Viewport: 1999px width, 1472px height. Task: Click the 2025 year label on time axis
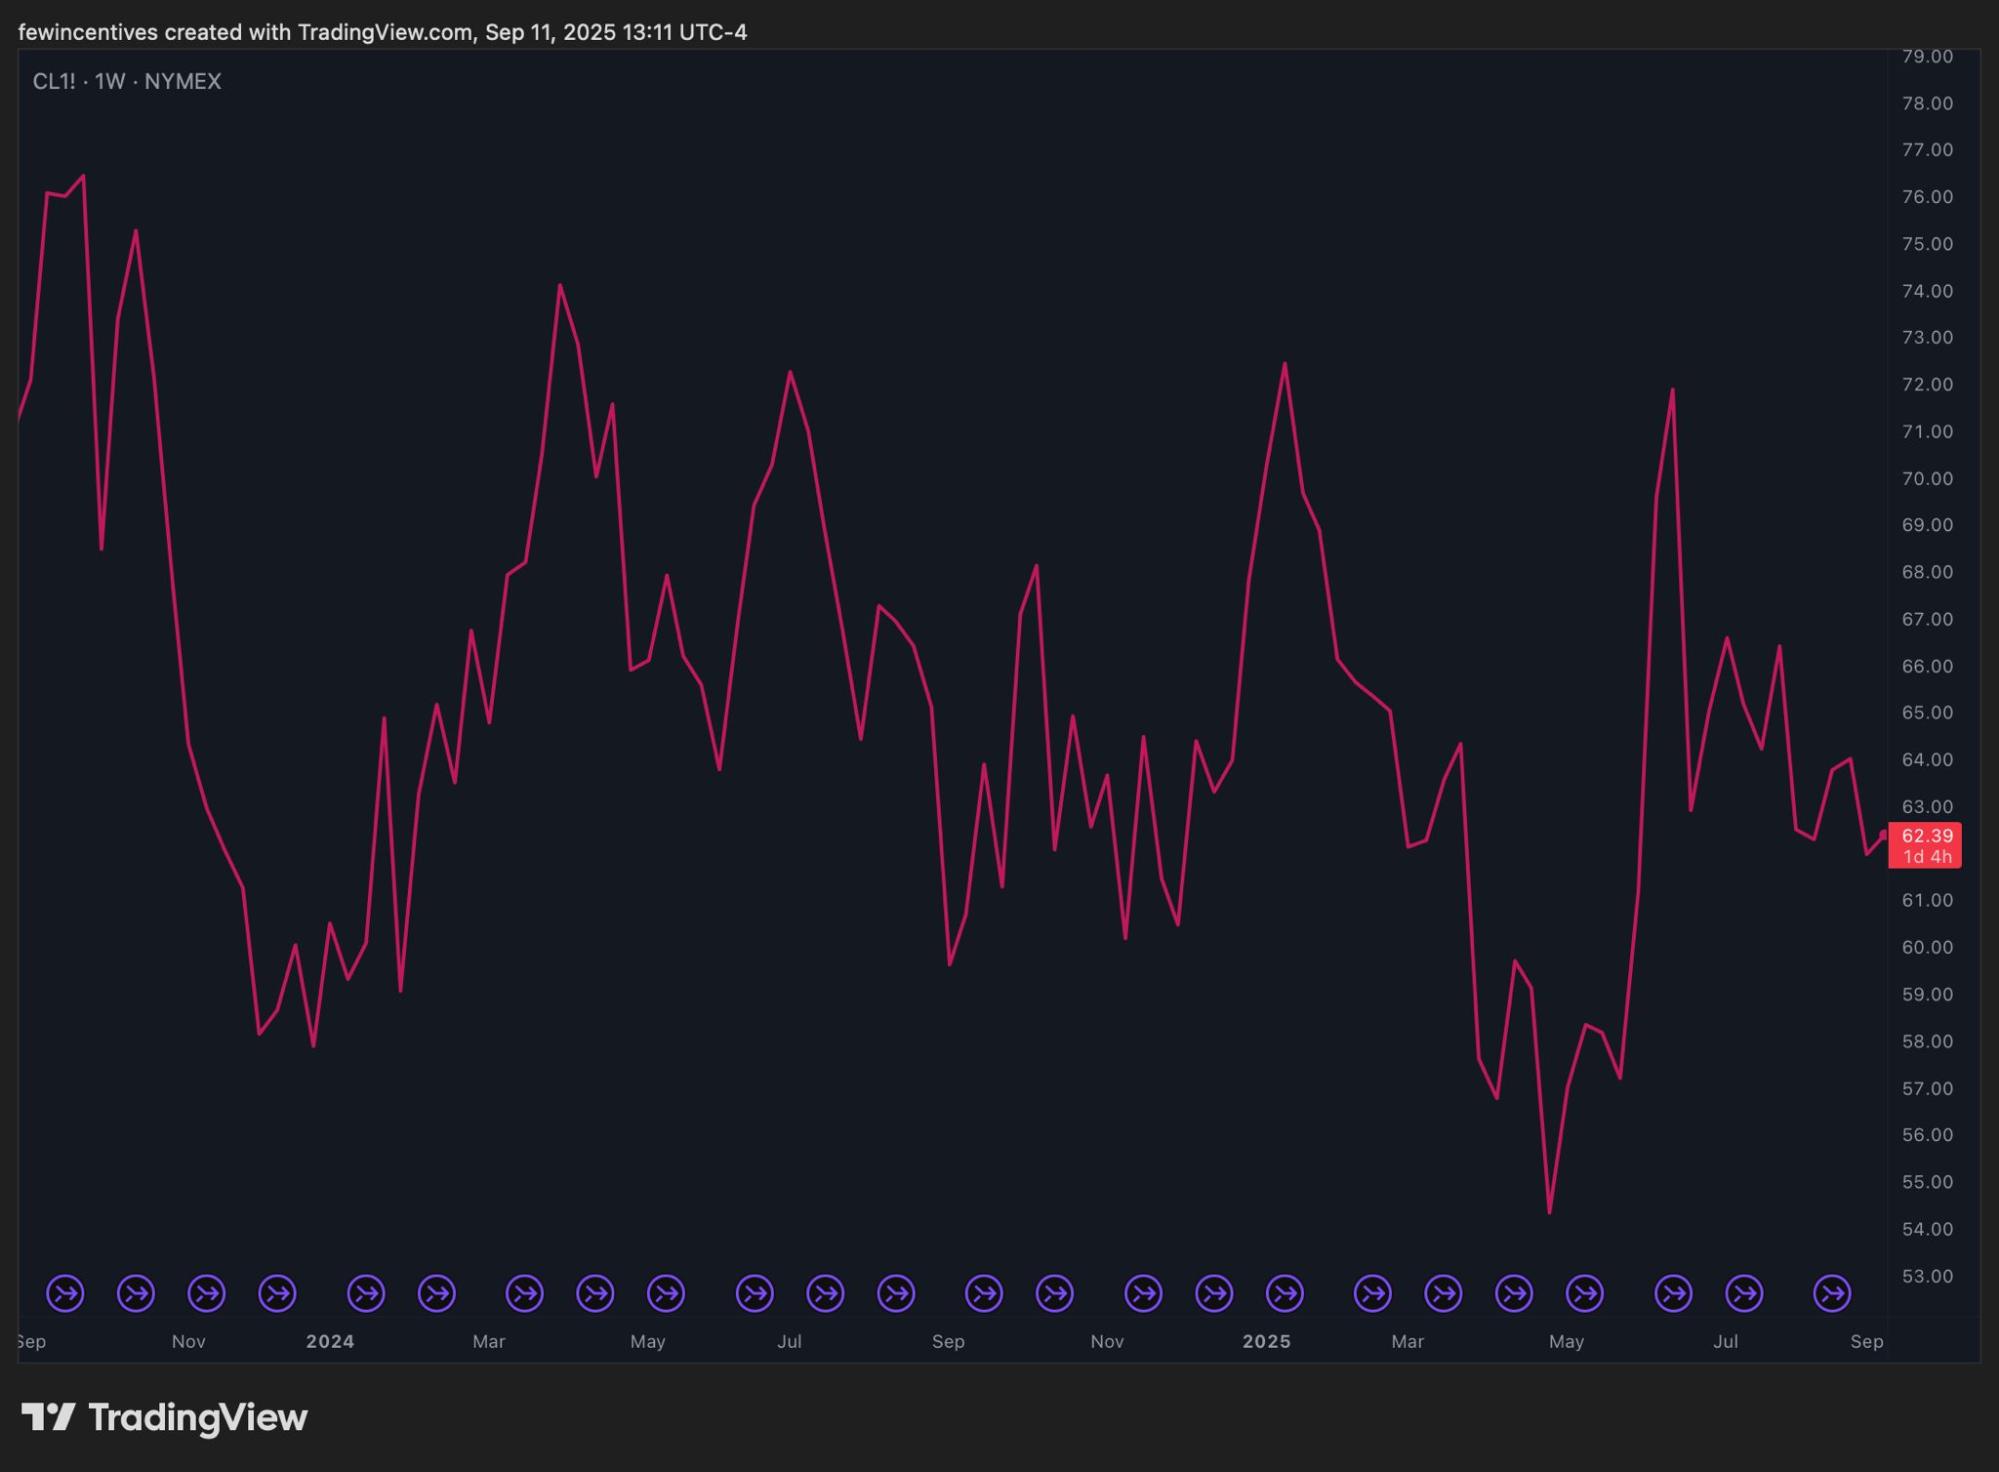point(1266,1341)
